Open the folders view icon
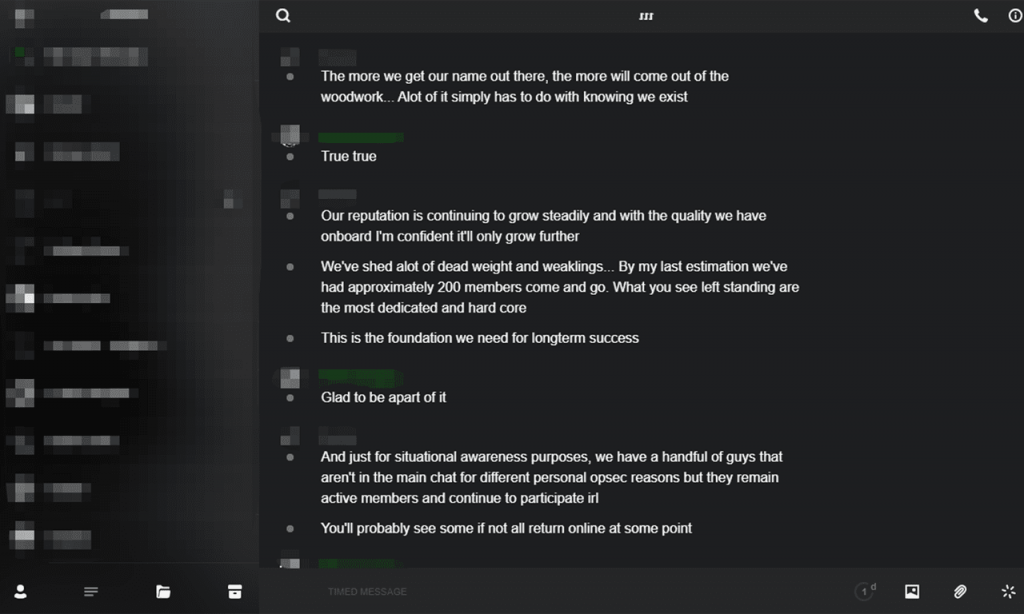Screen dimensions: 1024x614 click(163, 592)
